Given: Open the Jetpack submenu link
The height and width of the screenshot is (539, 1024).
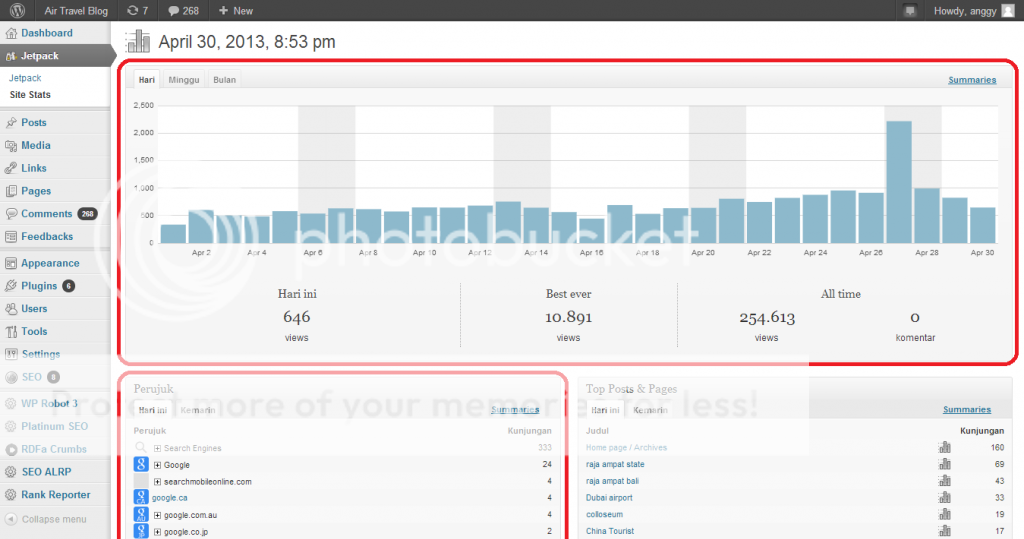Looking at the screenshot, I should tap(25, 78).
